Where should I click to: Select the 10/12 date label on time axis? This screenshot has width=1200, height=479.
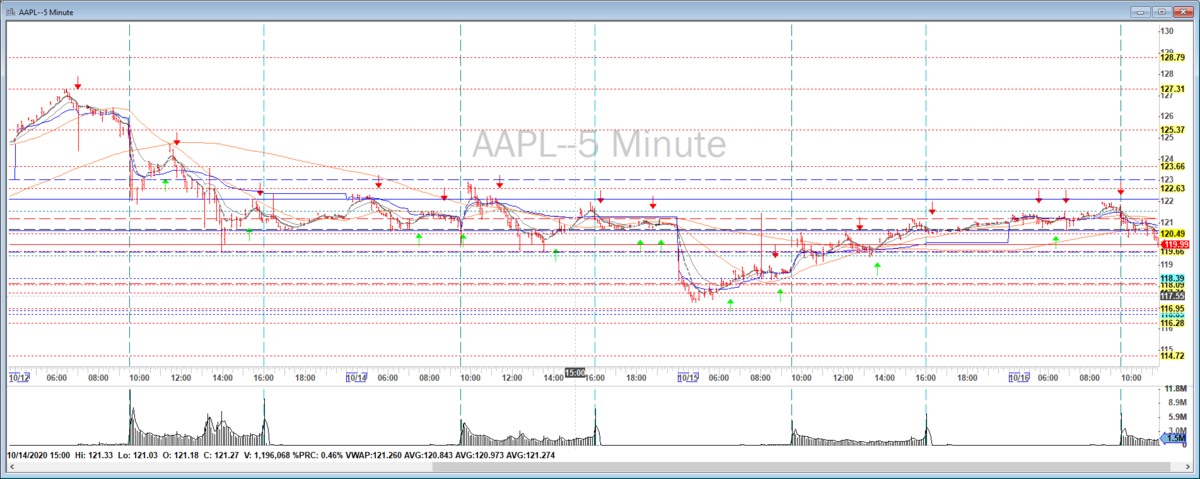(x=18, y=377)
